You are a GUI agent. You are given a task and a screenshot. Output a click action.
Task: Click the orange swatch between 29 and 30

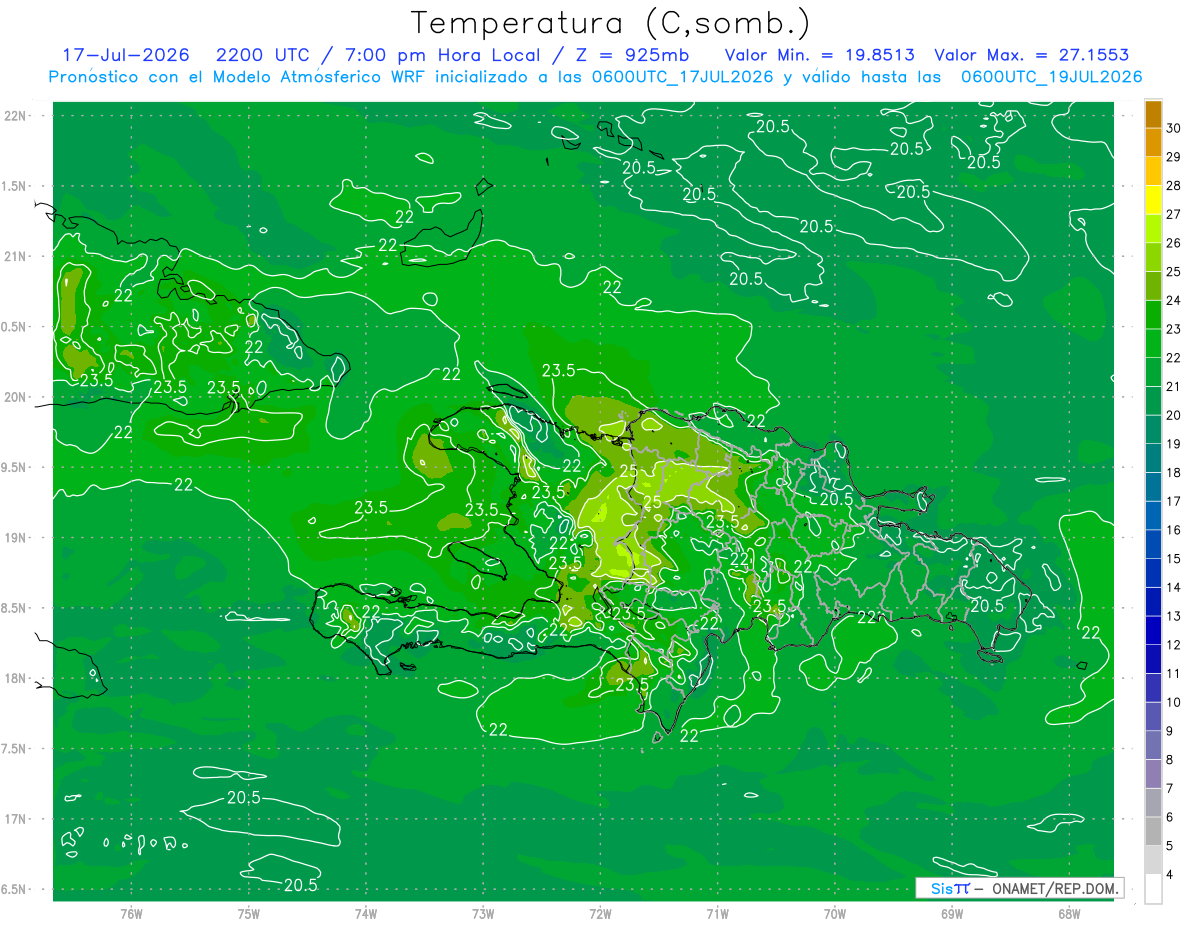pyautogui.click(x=1153, y=143)
